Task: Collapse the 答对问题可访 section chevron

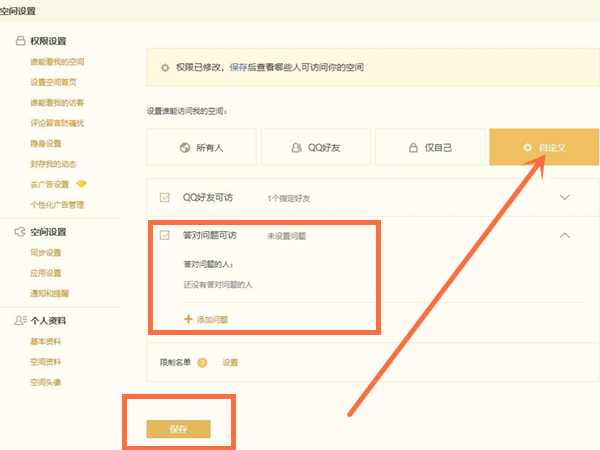Action: (564, 236)
